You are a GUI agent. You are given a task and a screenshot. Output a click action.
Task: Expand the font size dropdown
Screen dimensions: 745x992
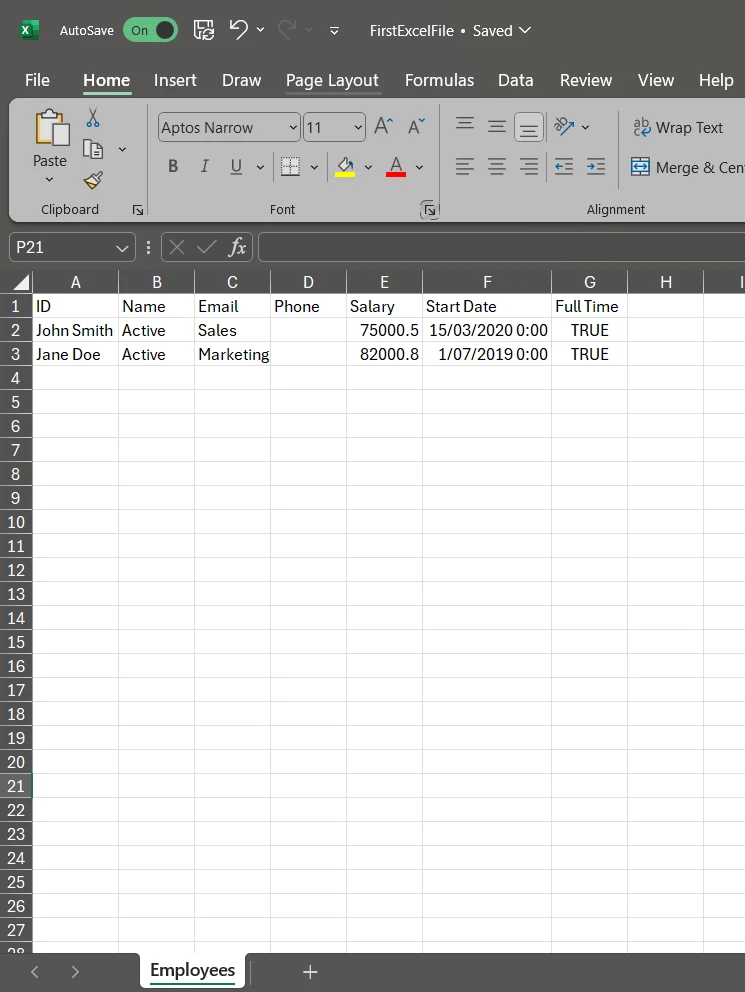358,127
